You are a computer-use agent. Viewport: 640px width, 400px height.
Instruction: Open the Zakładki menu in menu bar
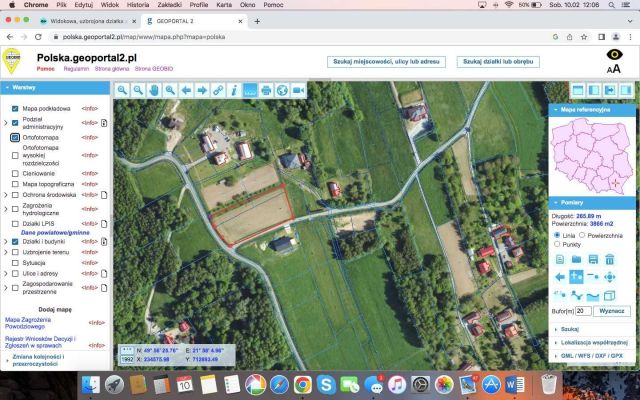point(169,5)
